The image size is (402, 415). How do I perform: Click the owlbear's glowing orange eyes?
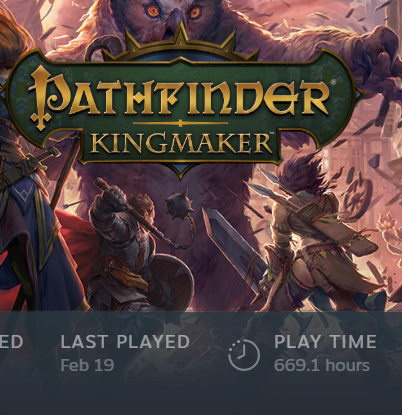(x=173, y=12)
